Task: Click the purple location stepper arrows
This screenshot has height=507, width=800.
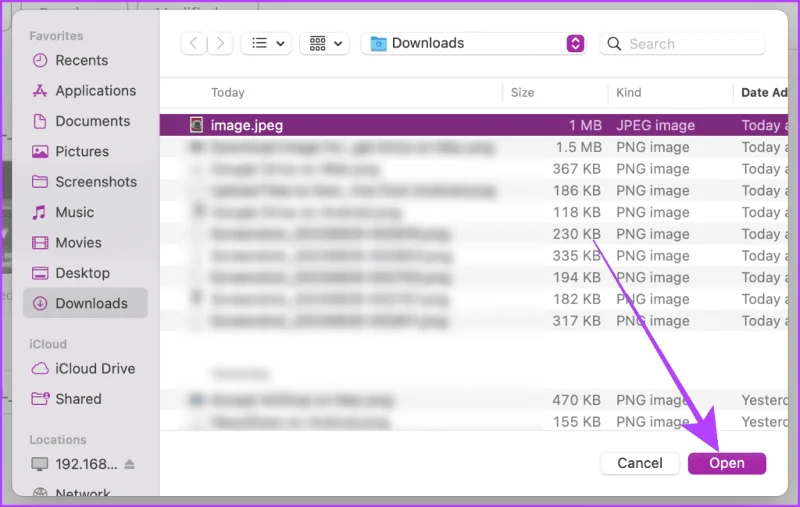Action: pyautogui.click(x=575, y=43)
